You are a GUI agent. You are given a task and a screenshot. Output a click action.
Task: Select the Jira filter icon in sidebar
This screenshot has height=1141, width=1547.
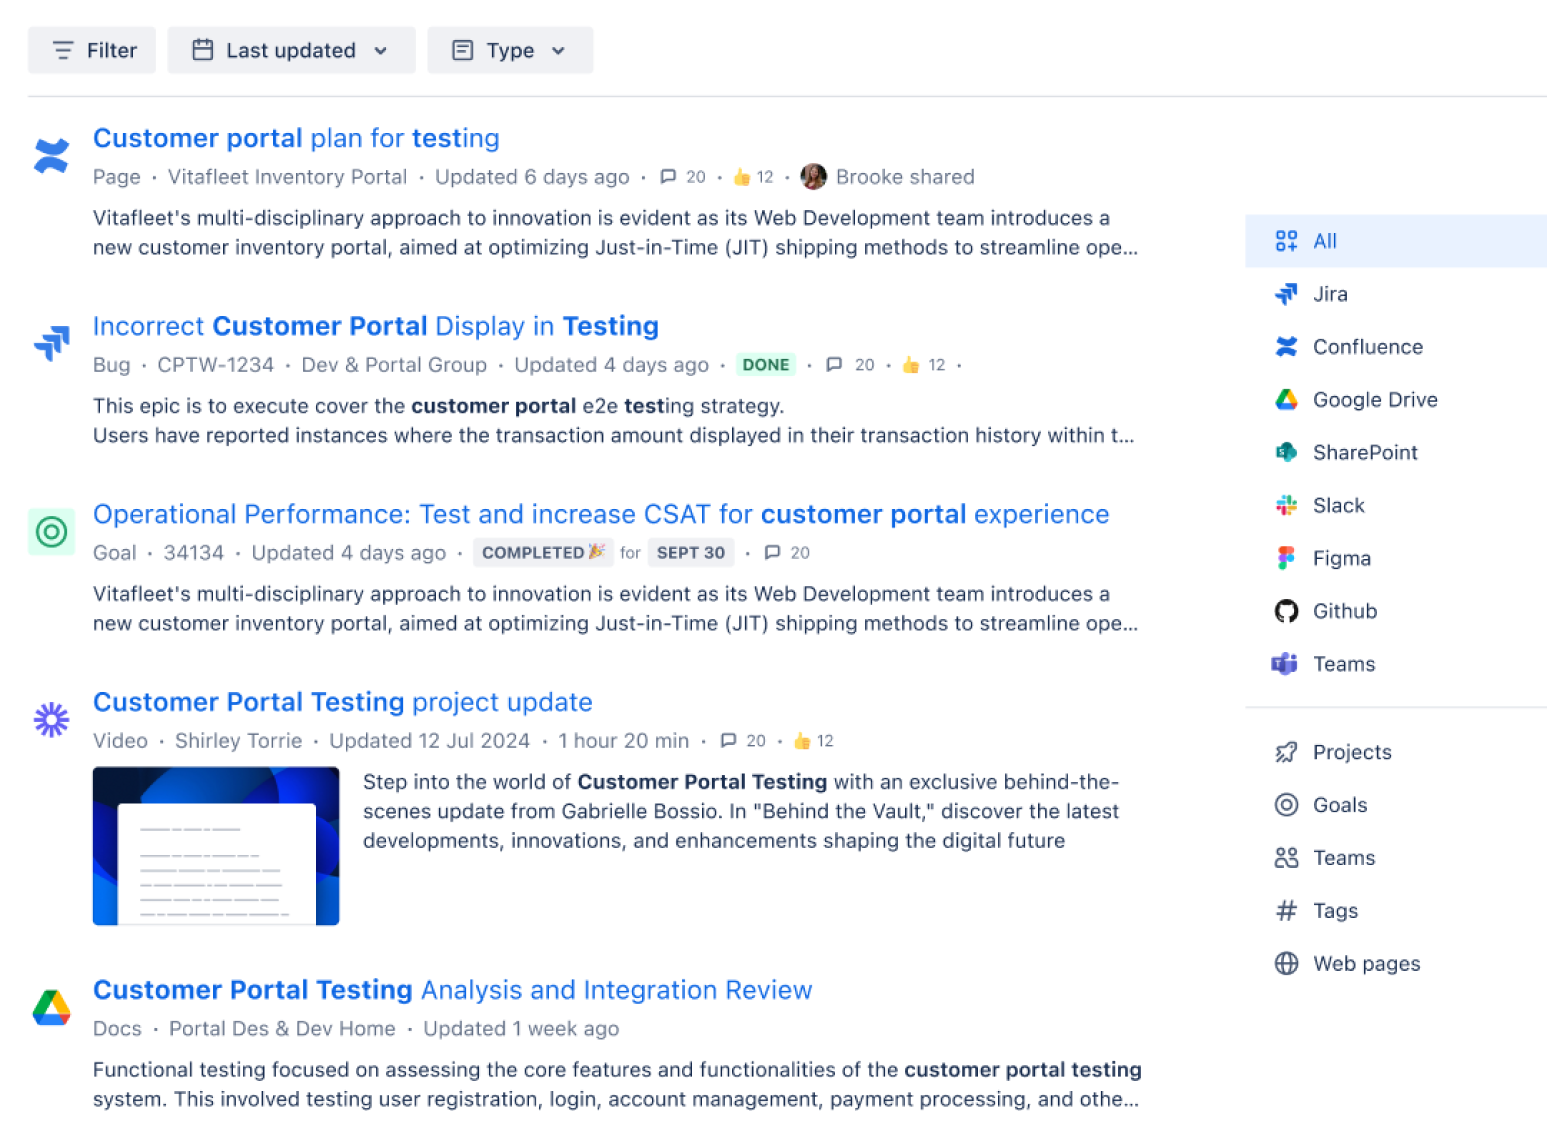1286,294
